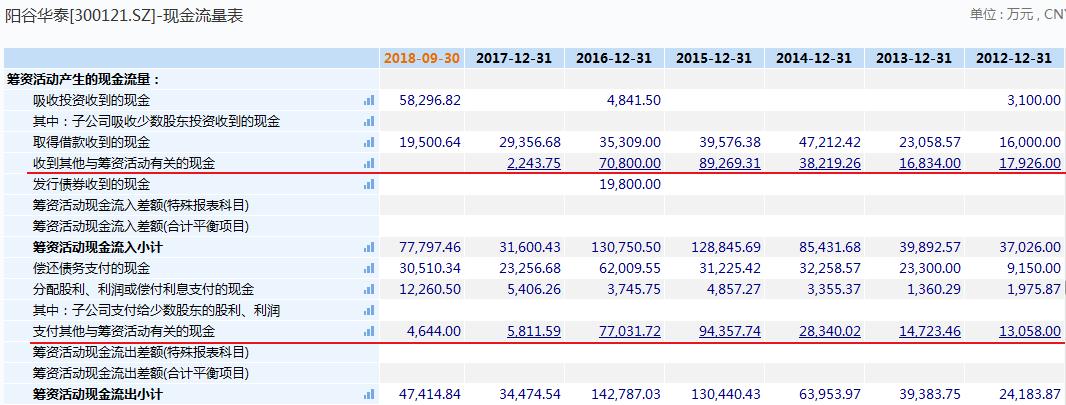
Task: Click underlined amount 94,357.74
Action: tap(727, 331)
